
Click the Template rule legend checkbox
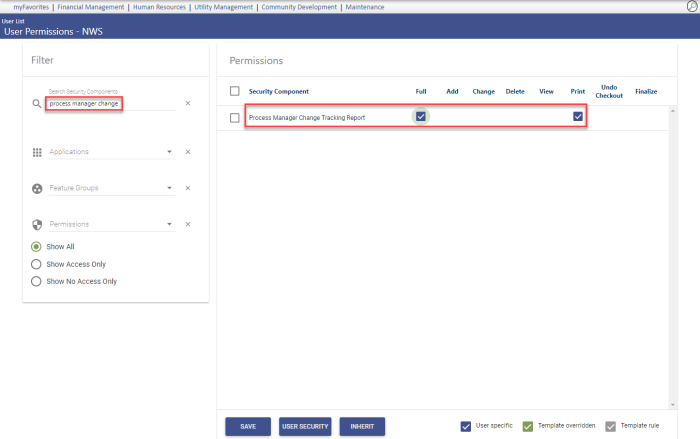(x=610, y=426)
